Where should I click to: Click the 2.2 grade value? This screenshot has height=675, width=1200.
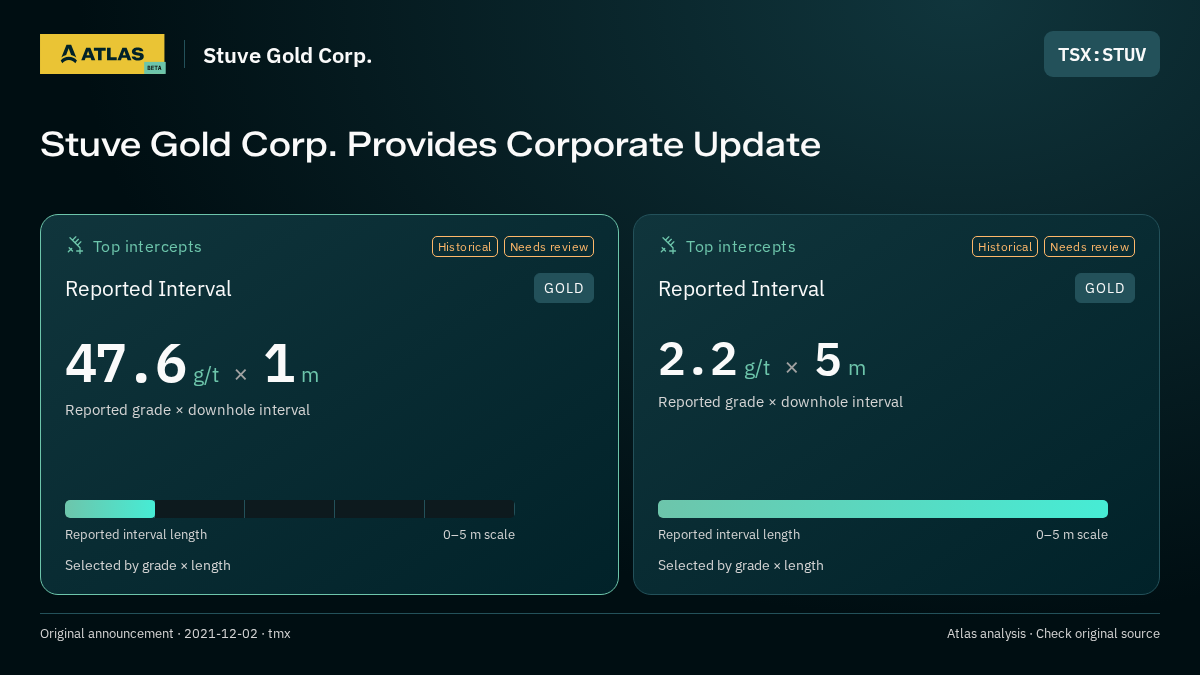point(698,360)
